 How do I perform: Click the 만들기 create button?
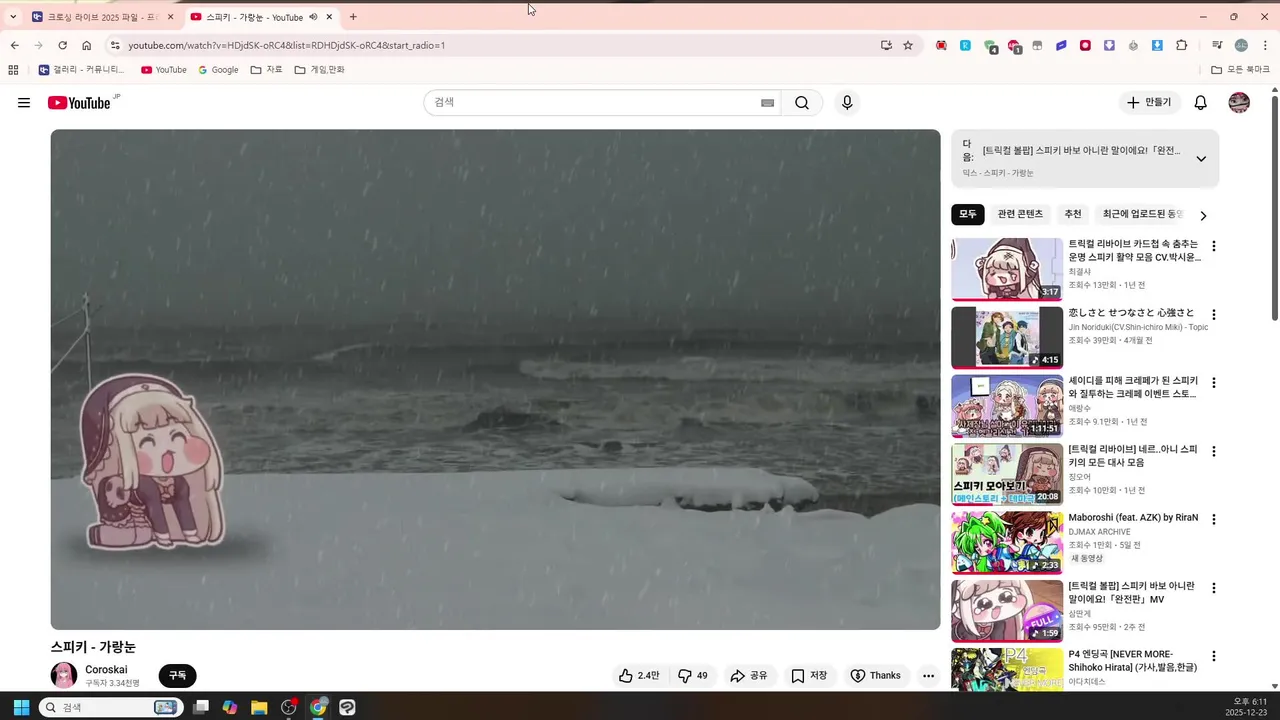point(1149,103)
